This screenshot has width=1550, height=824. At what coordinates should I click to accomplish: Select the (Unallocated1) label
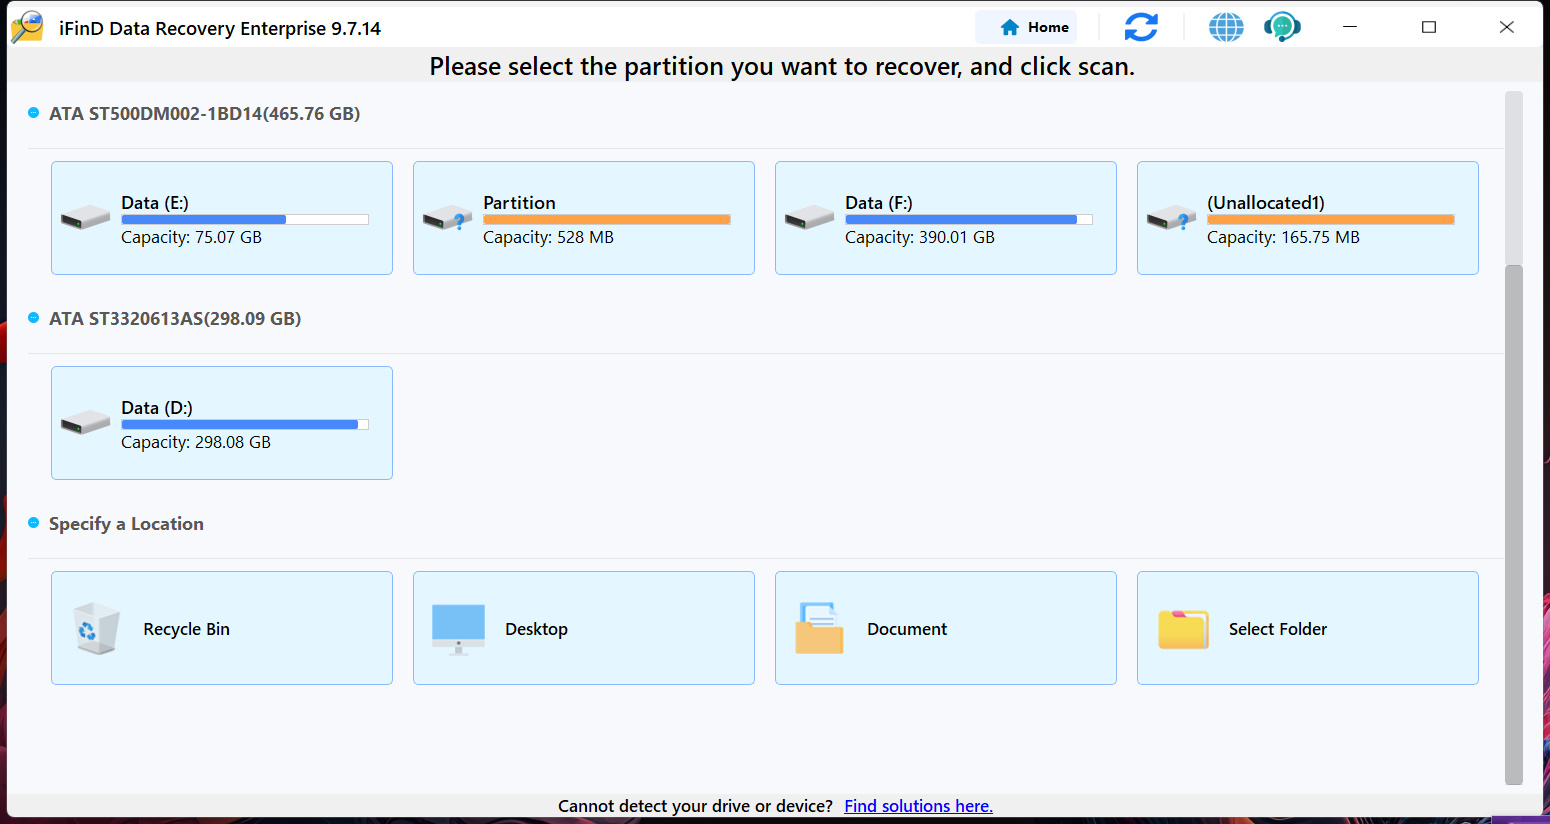[x=1266, y=203]
